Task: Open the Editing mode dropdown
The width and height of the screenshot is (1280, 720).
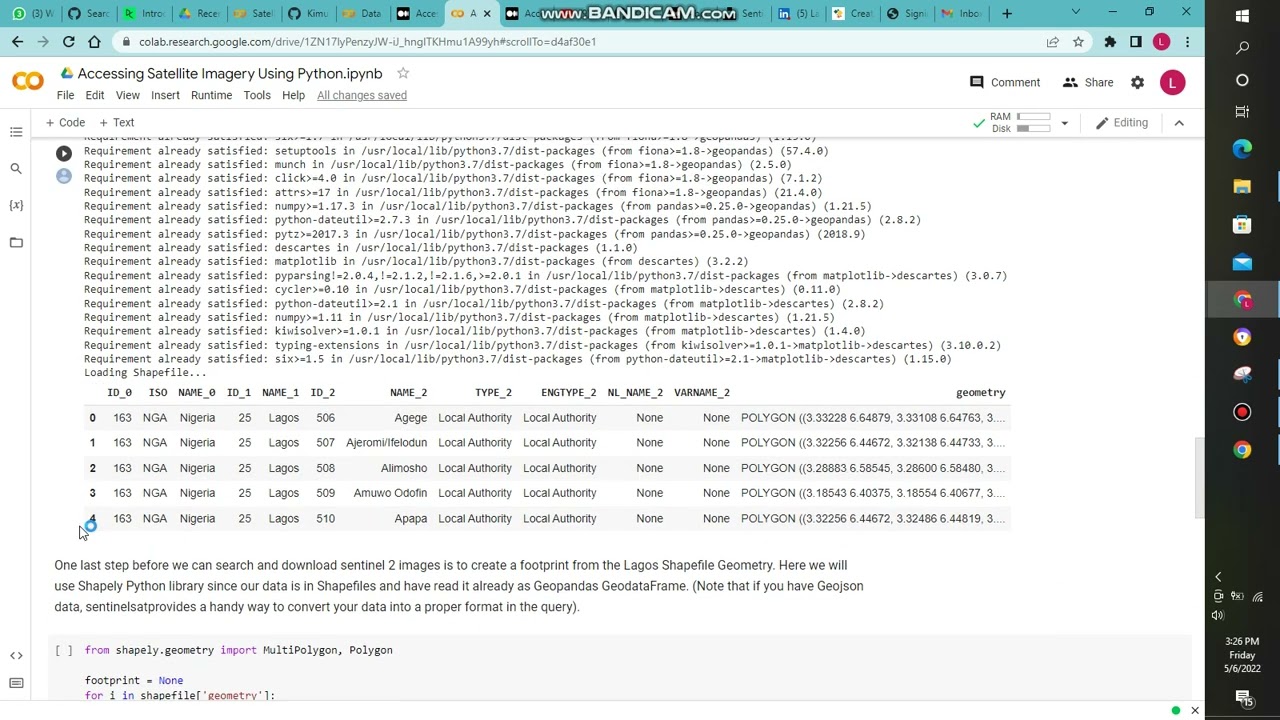Action: 1122,123
